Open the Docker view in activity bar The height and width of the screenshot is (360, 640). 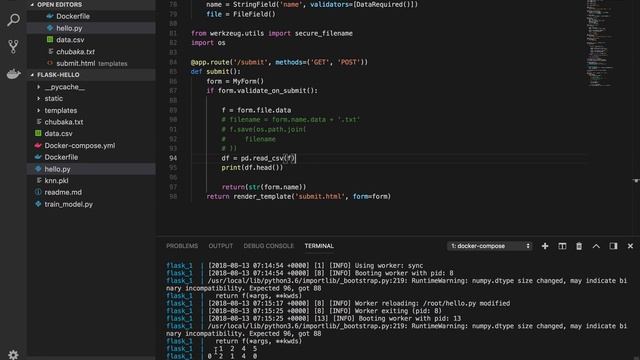coord(13,74)
